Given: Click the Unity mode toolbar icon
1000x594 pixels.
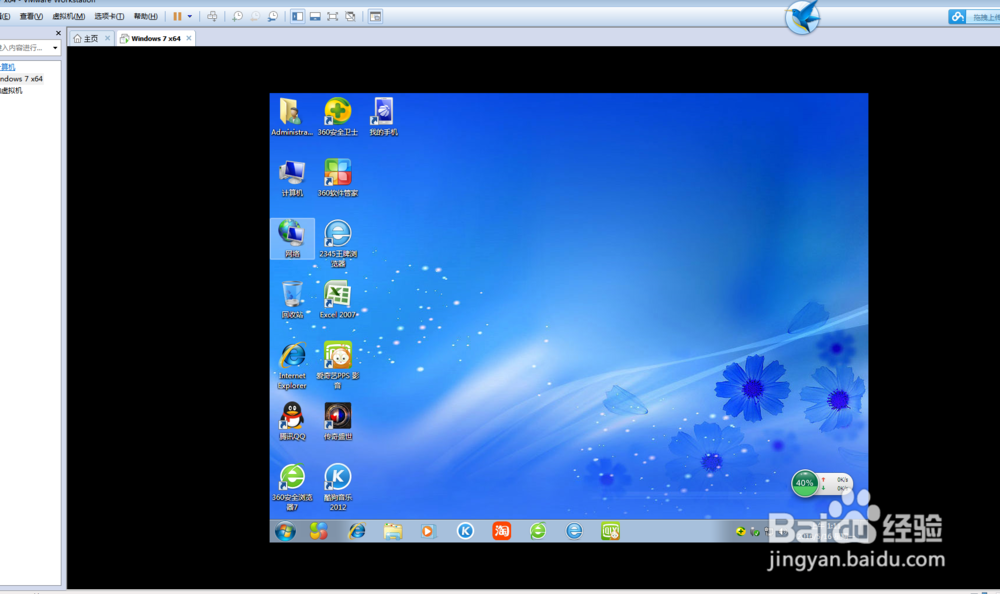Looking at the screenshot, I should click(350, 17).
